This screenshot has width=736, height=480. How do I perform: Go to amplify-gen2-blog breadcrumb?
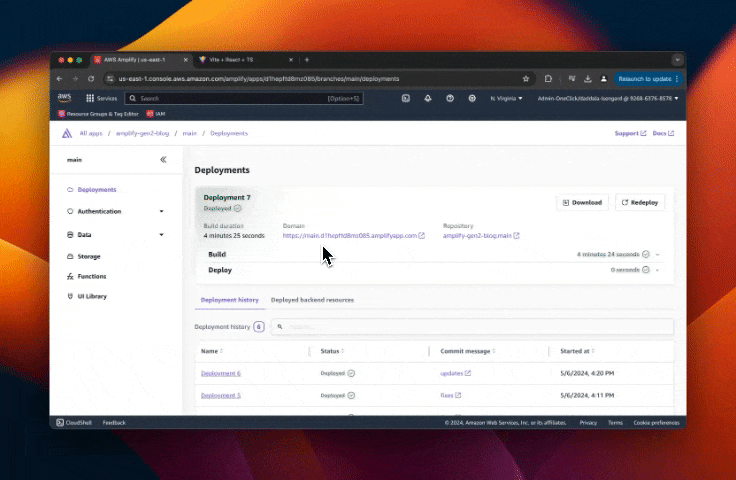tap(142, 133)
